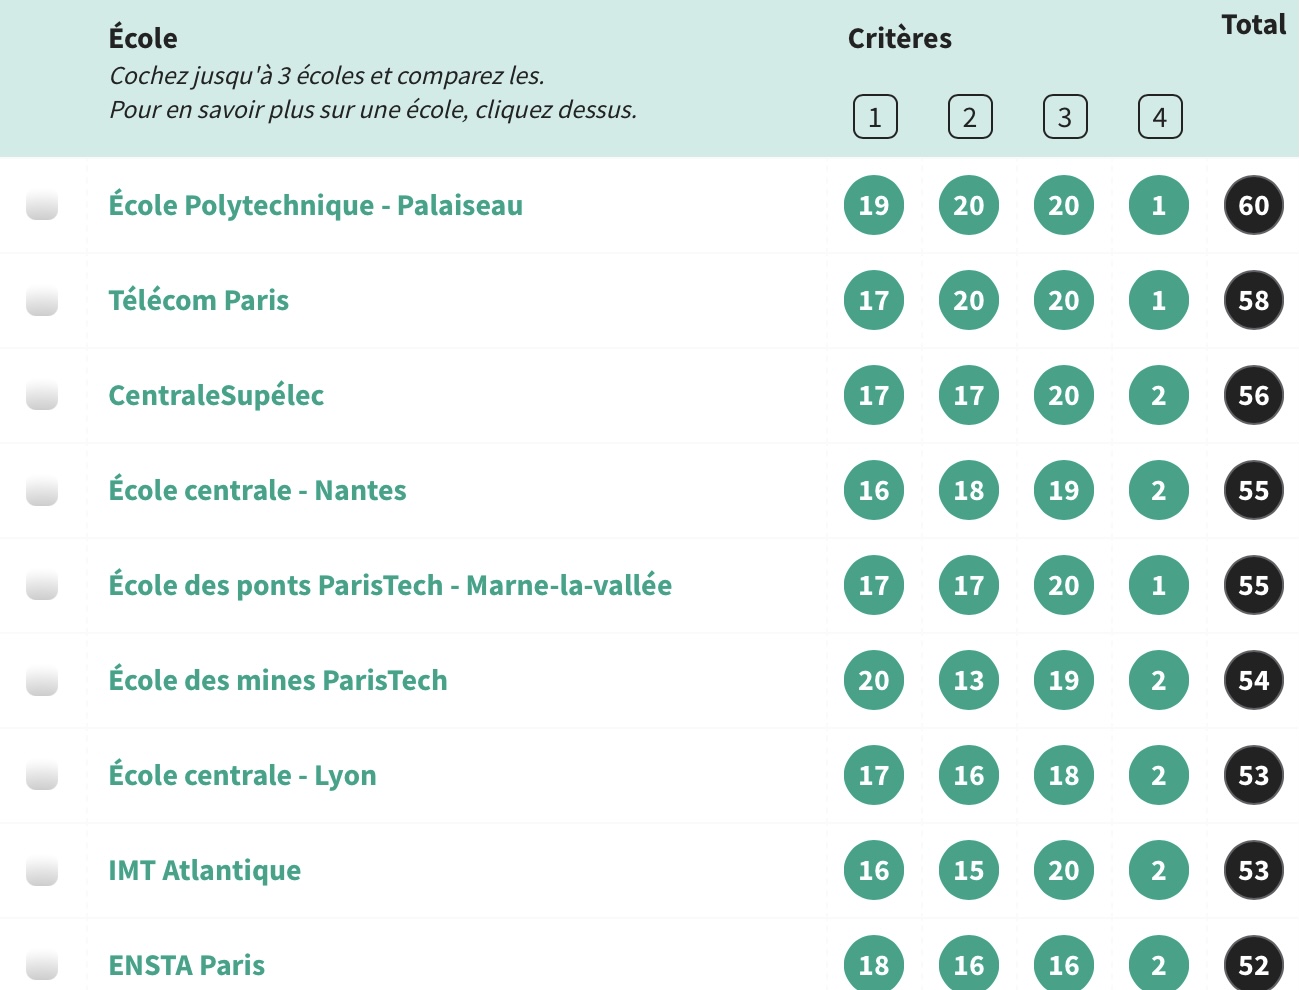The height and width of the screenshot is (990, 1299).
Task: Click criterion 3 box icon in header
Action: (x=1064, y=117)
